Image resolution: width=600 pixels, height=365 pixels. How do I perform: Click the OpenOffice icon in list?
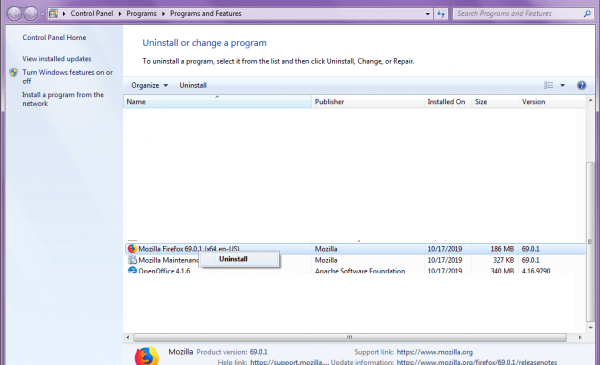coord(132,270)
